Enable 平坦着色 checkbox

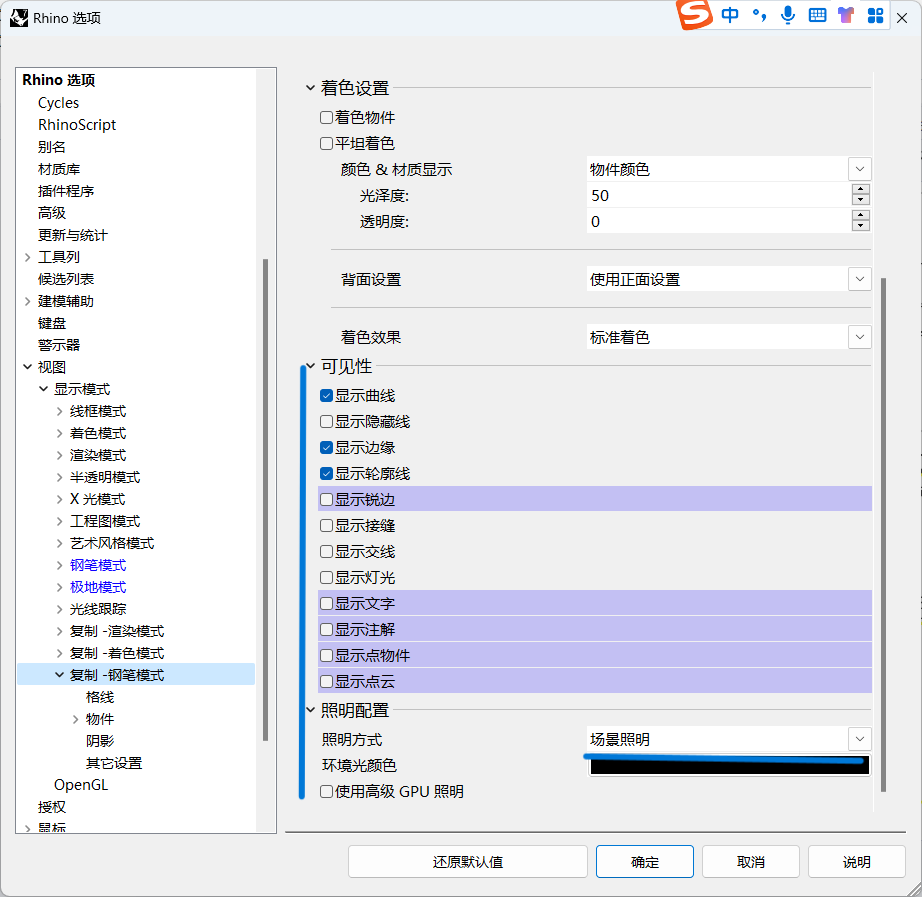pyautogui.click(x=326, y=144)
